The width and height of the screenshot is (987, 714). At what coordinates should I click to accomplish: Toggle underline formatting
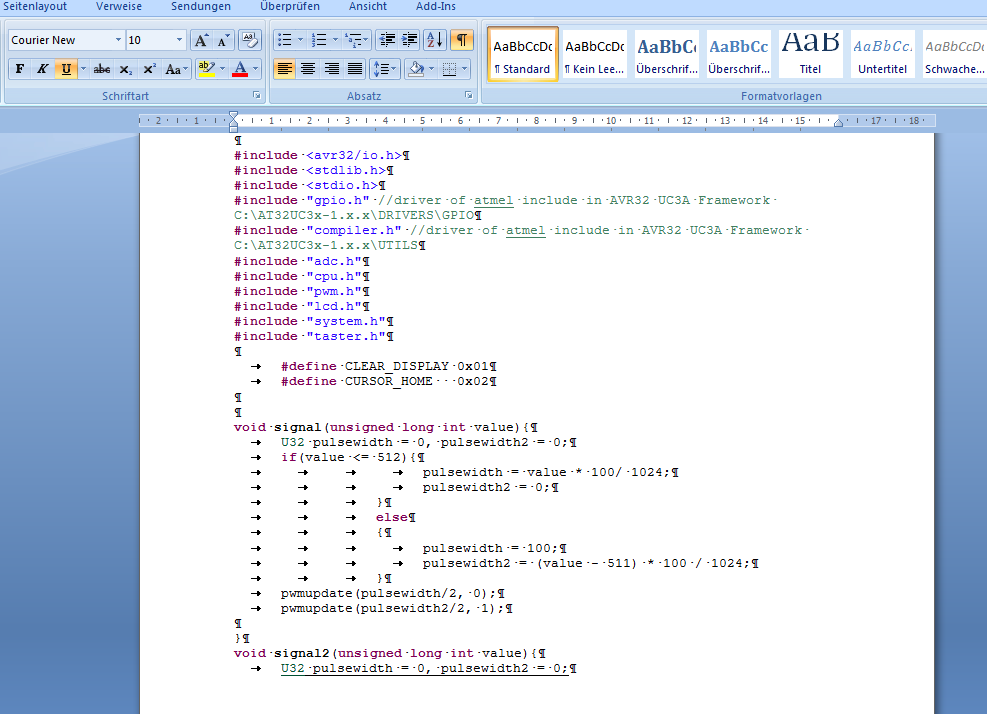[x=66, y=69]
